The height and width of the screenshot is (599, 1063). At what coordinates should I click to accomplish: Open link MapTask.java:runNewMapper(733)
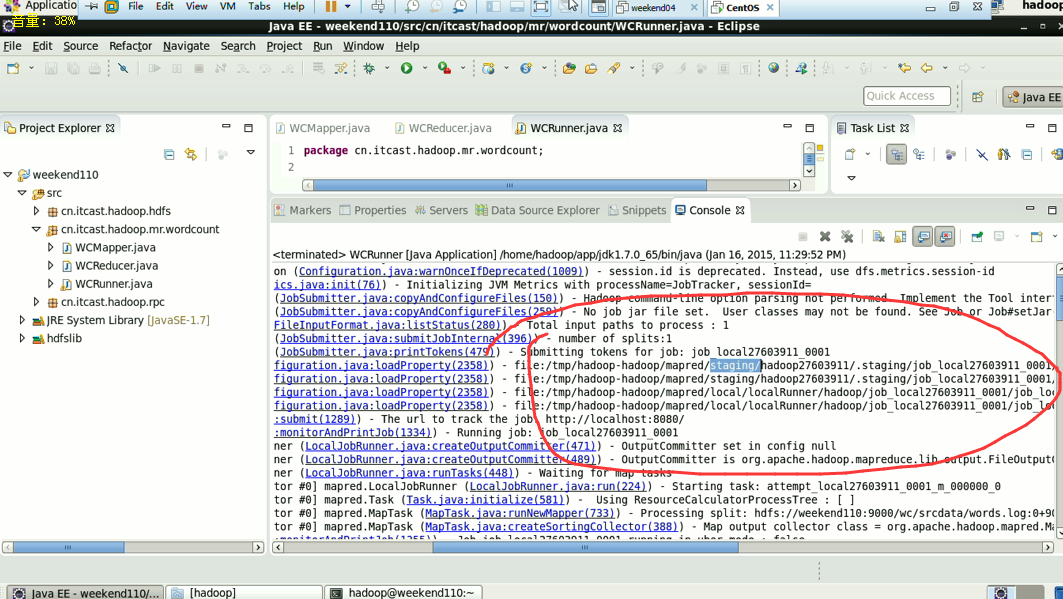pos(519,514)
